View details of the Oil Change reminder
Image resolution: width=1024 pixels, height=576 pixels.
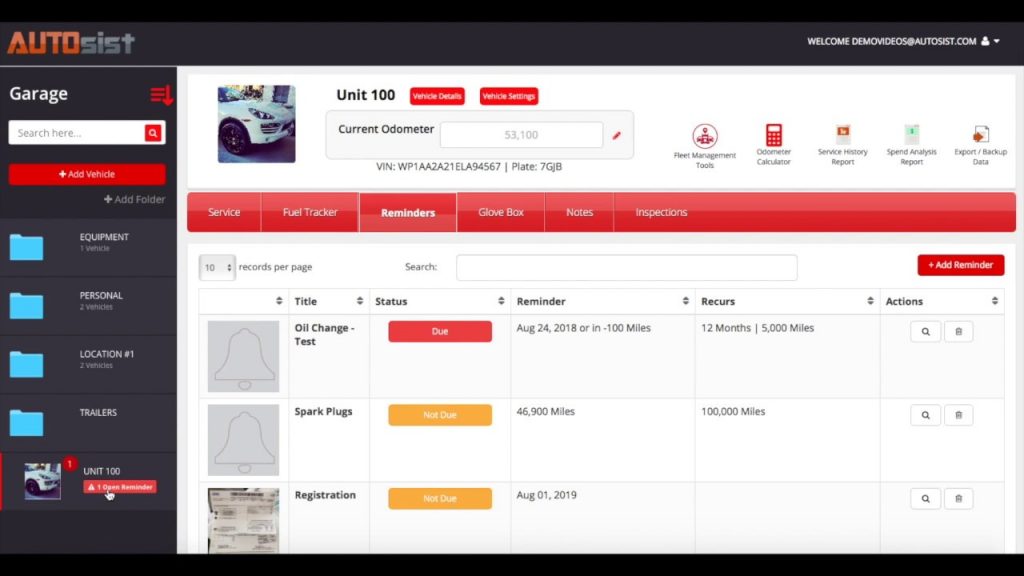[x=925, y=331]
